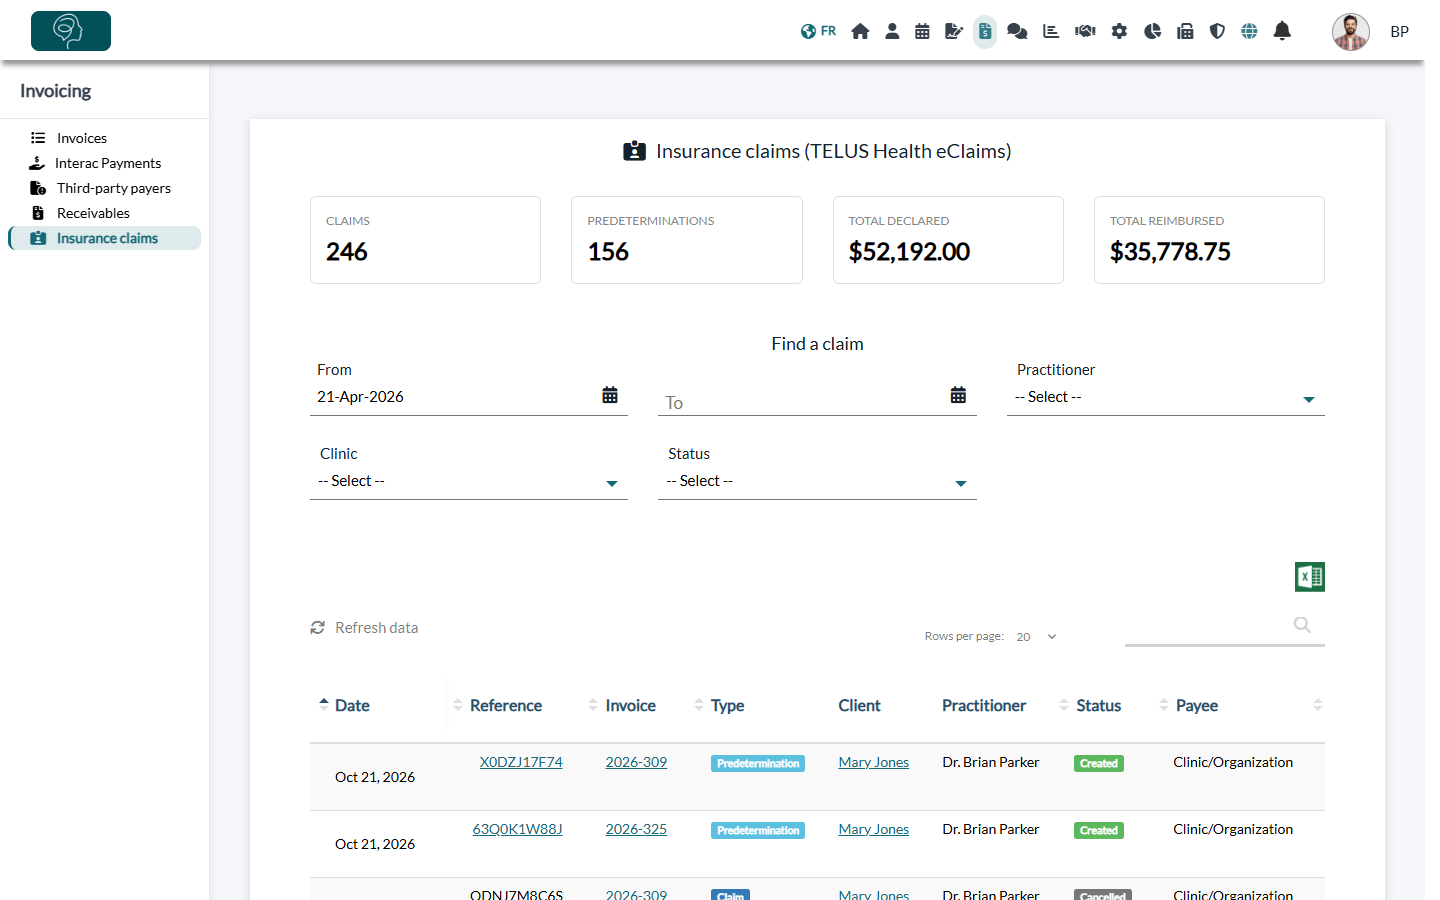Open the fax machine icon
Viewport: 1440px width, 900px height.
click(x=1185, y=31)
